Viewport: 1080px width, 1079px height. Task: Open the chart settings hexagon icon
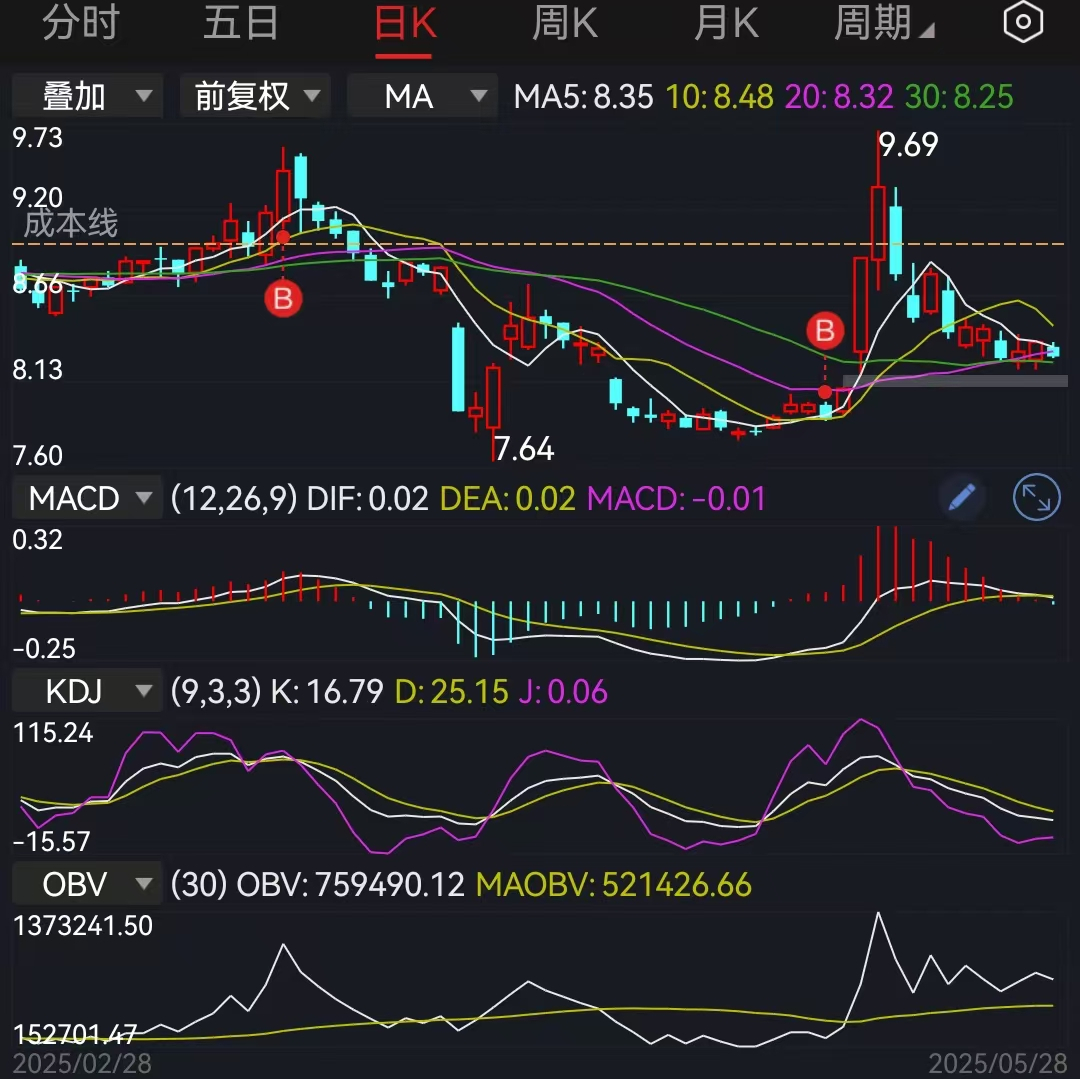[x=1023, y=22]
